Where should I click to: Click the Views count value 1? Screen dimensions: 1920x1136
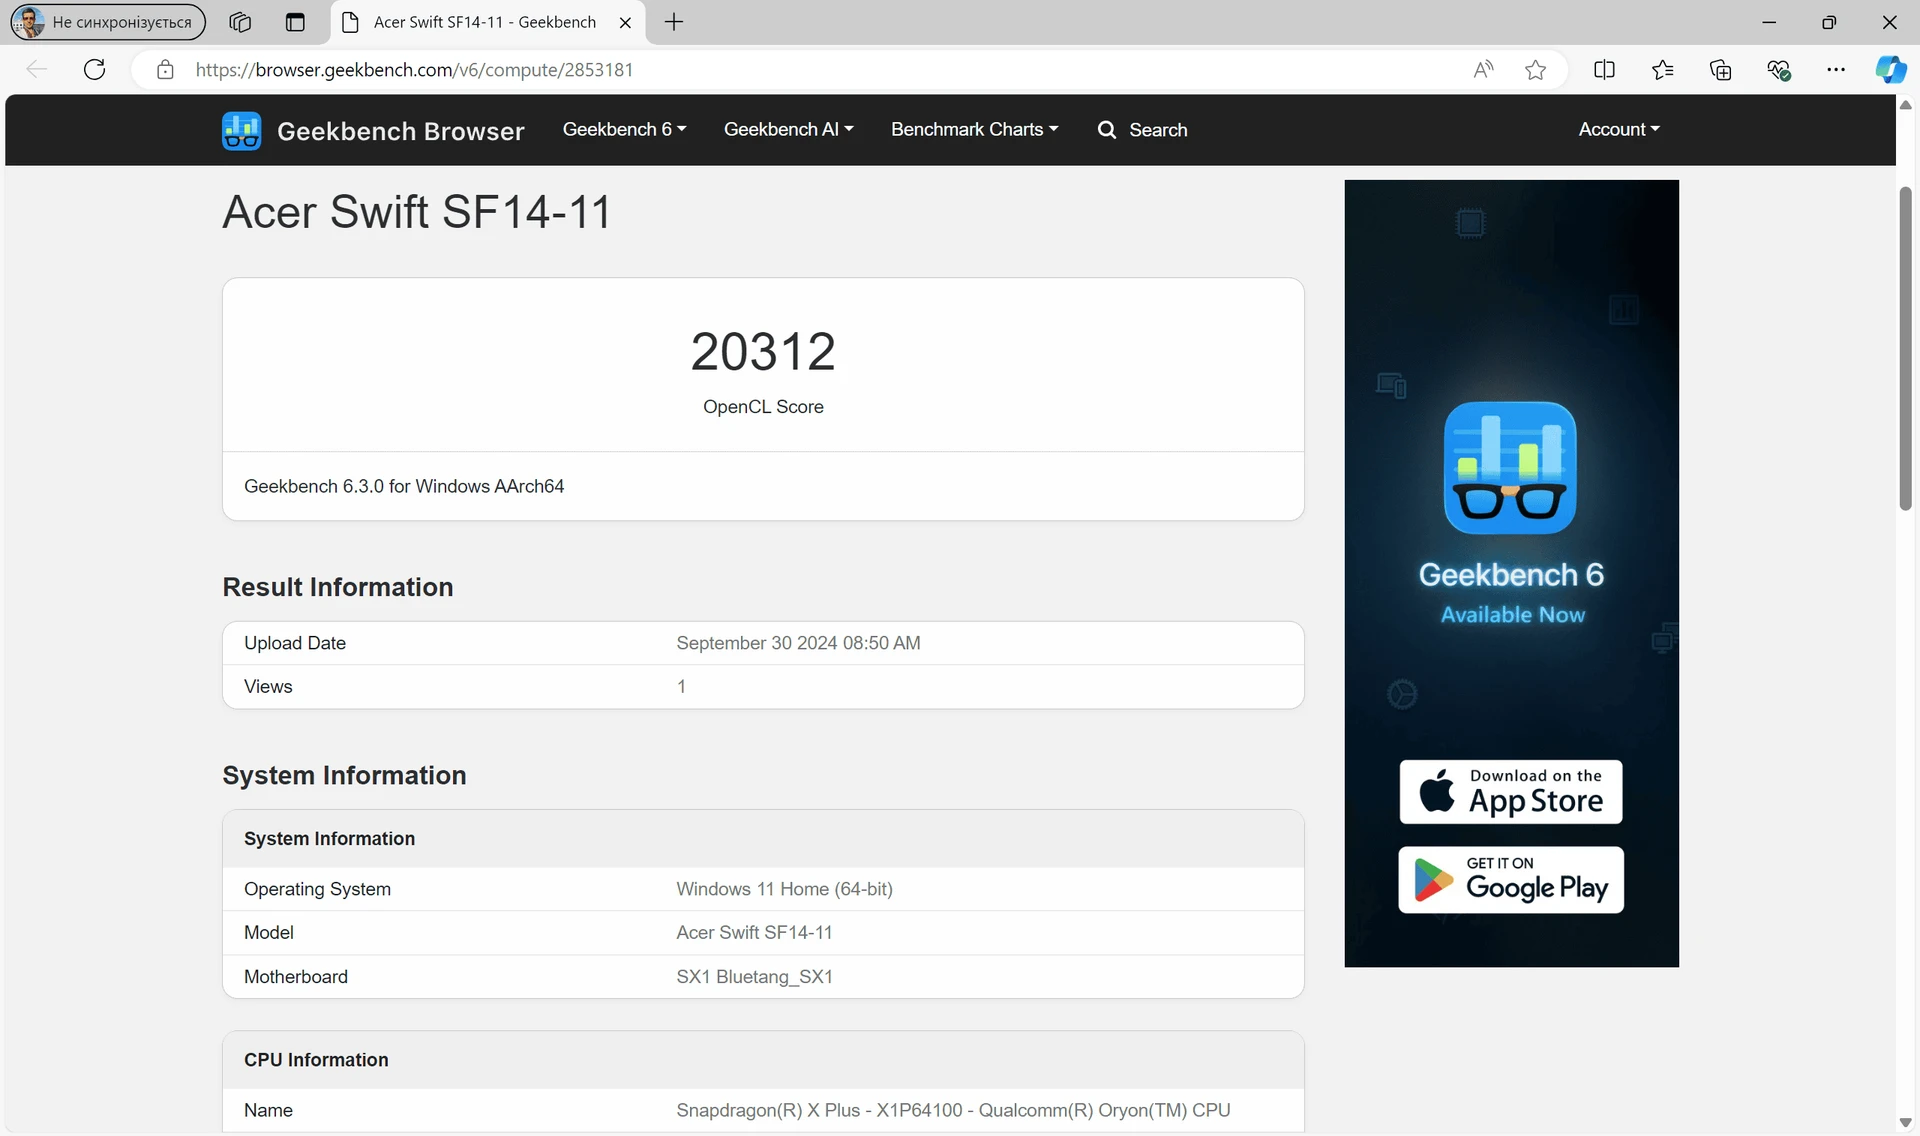coord(681,687)
